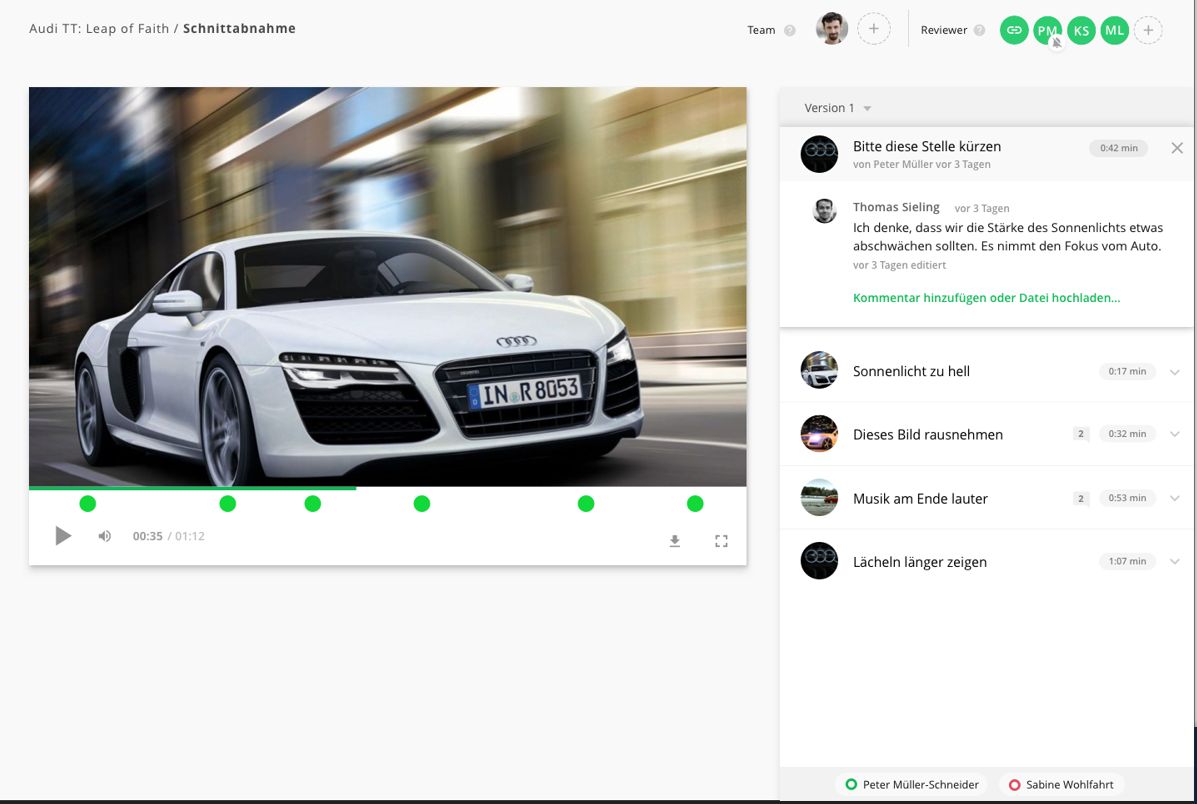The height and width of the screenshot is (804, 1197).
Task: Click reply count on 'Dieses Bild rausnehmen'
Action: pyautogui.click(x=1080, y=434)
